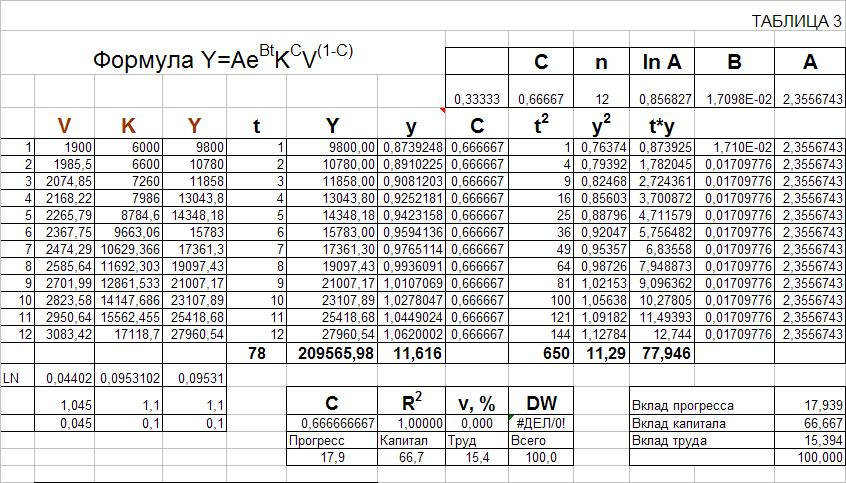846x483 pixels.
Task: Click the brown V column header
Action: 64,126
